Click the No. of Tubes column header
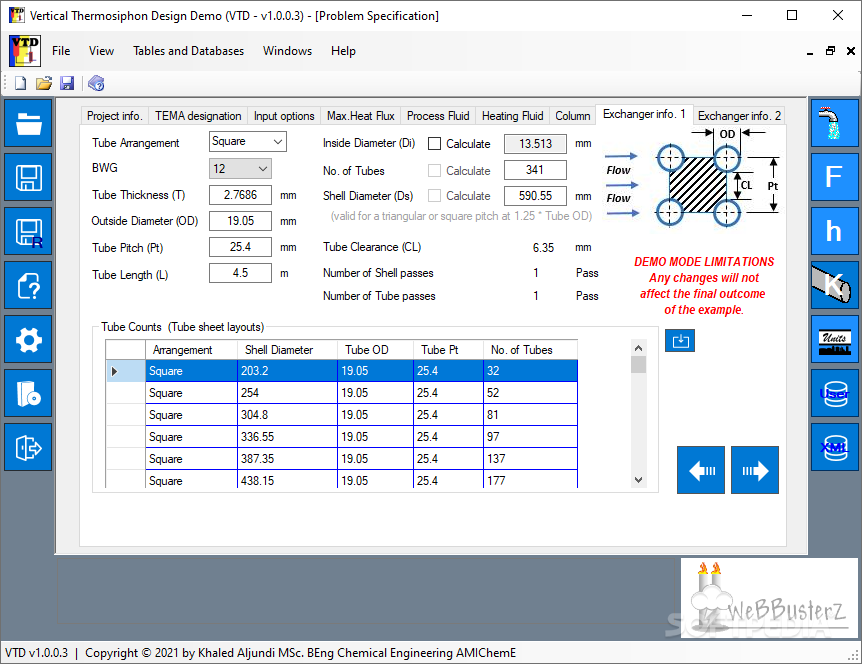 pyautogui.click(x=531, y=350)
